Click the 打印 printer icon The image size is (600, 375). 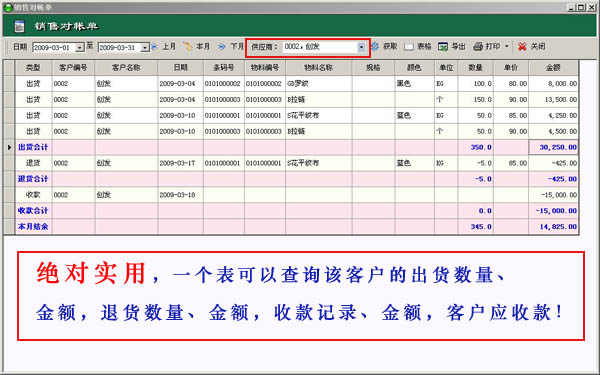pyautogui.click(x=478, y=47)
